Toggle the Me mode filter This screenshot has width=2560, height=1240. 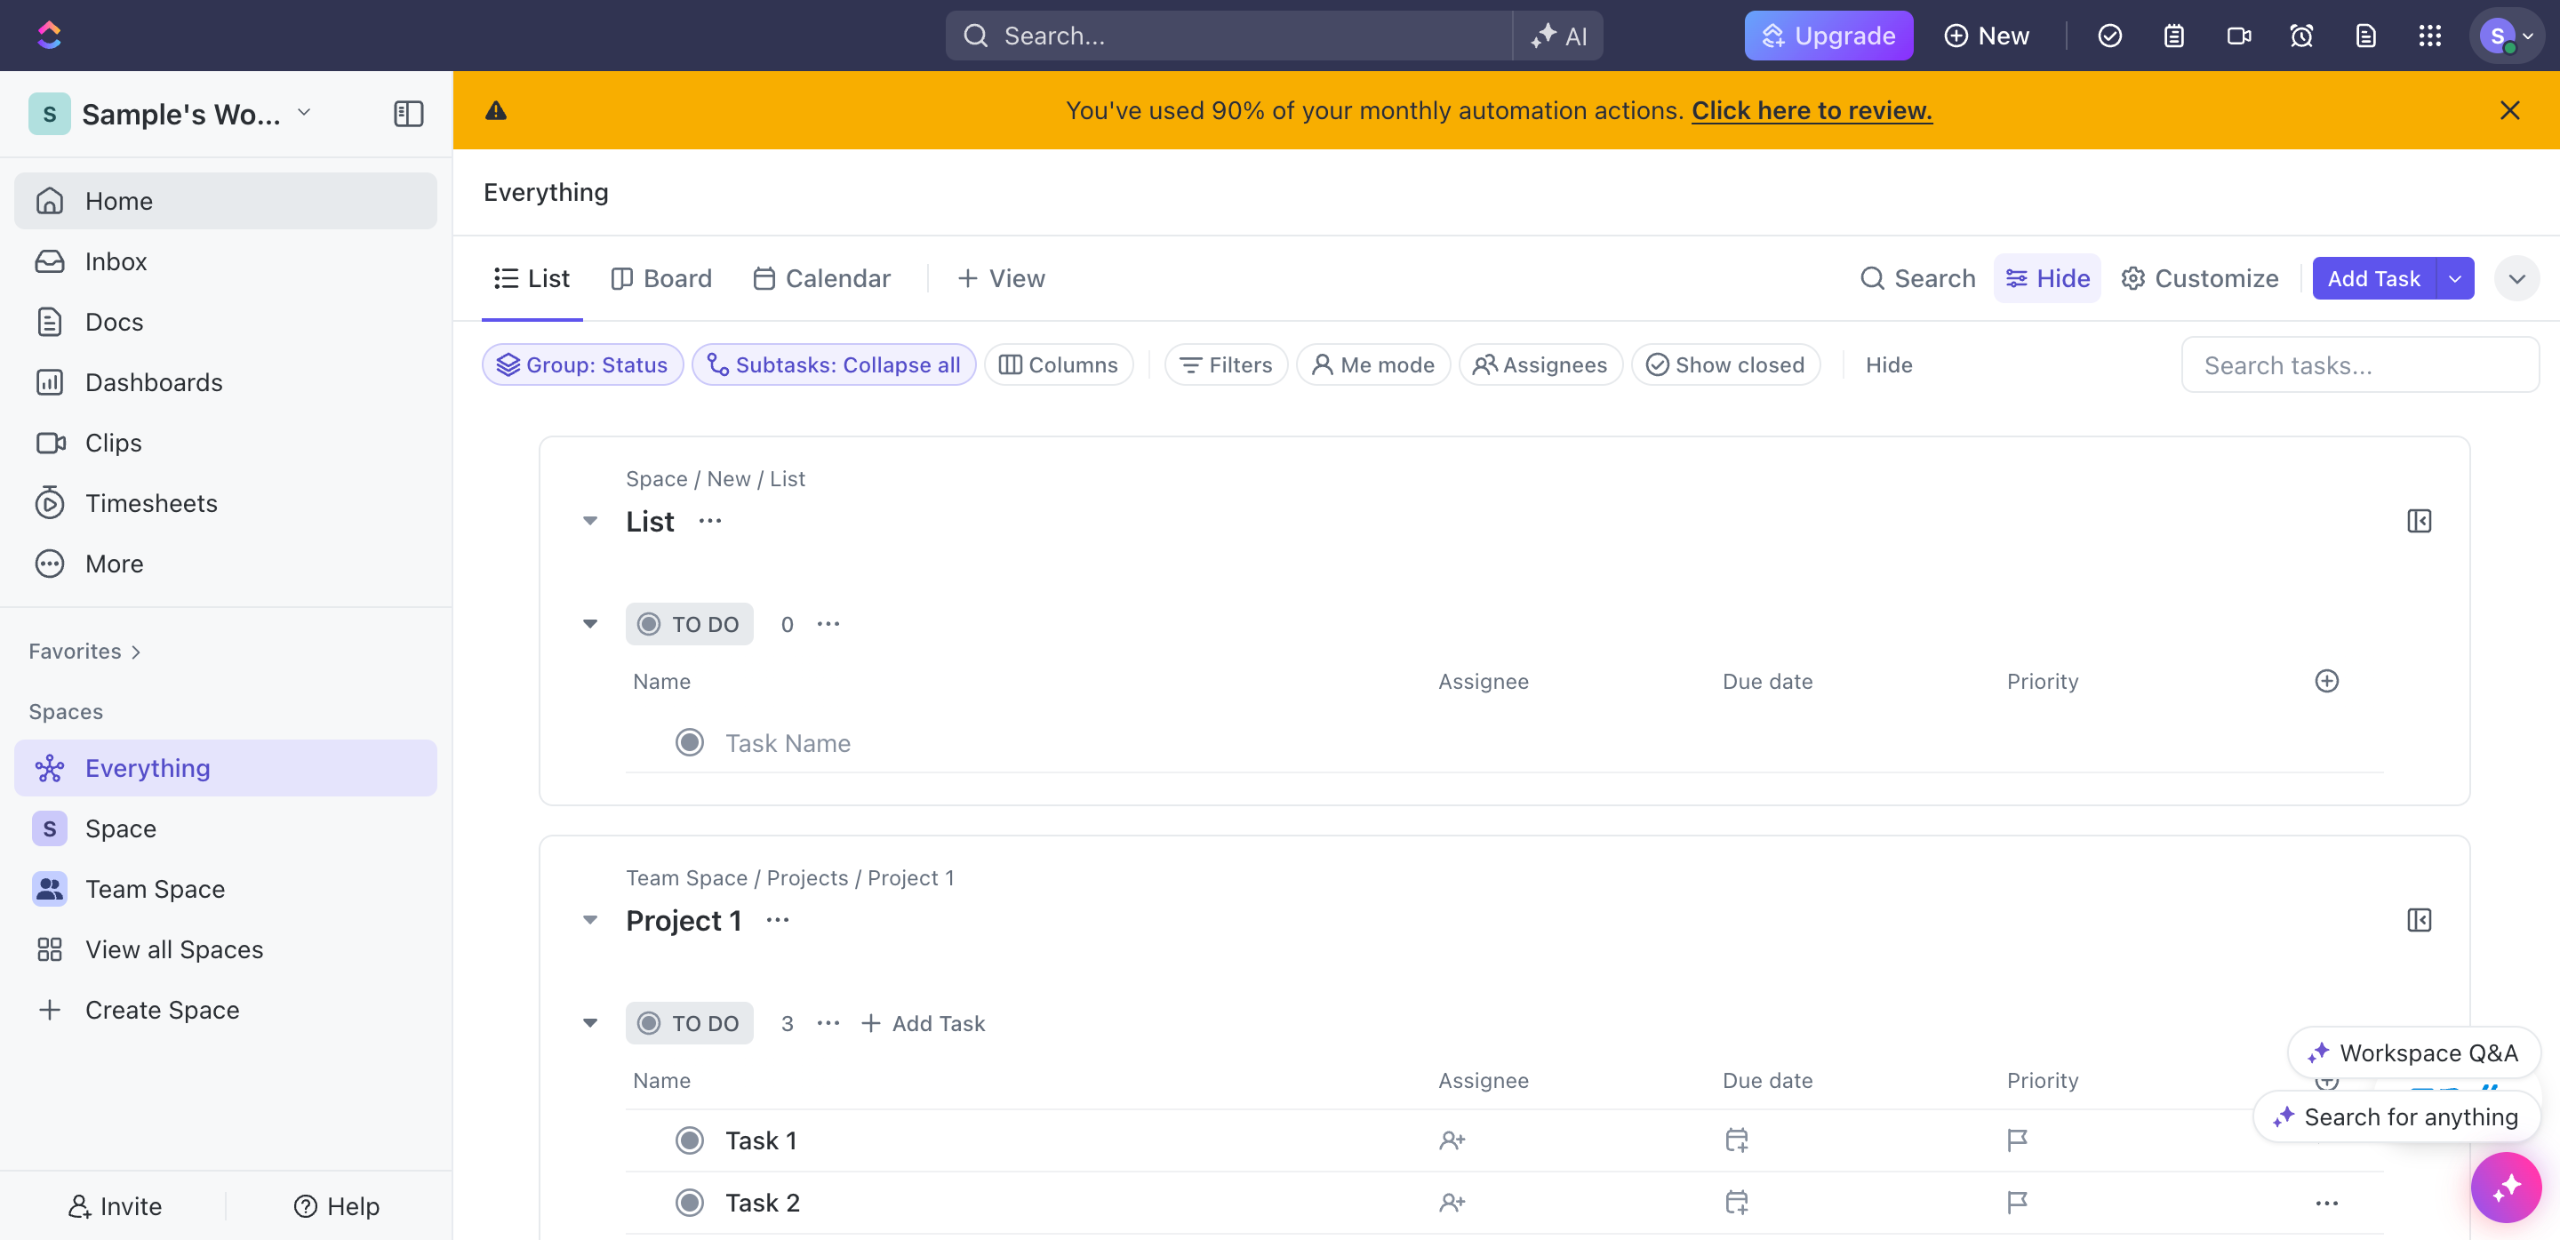click(1373, 365)
